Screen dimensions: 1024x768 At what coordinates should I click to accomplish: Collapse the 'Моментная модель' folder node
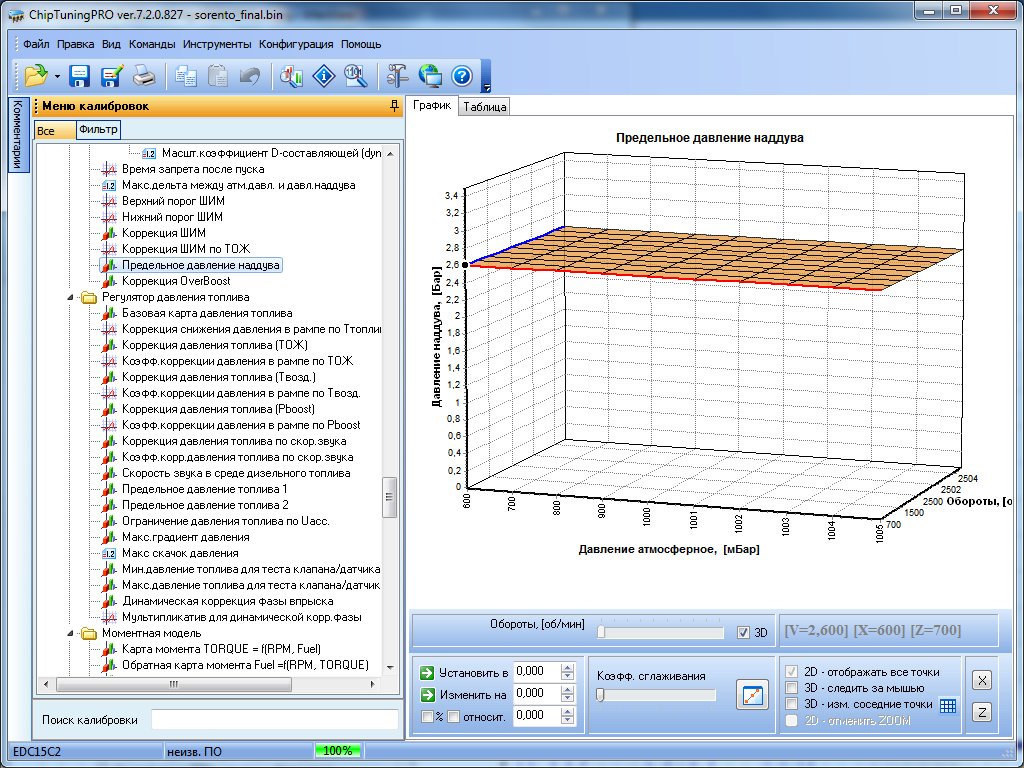tap(72, 633)
